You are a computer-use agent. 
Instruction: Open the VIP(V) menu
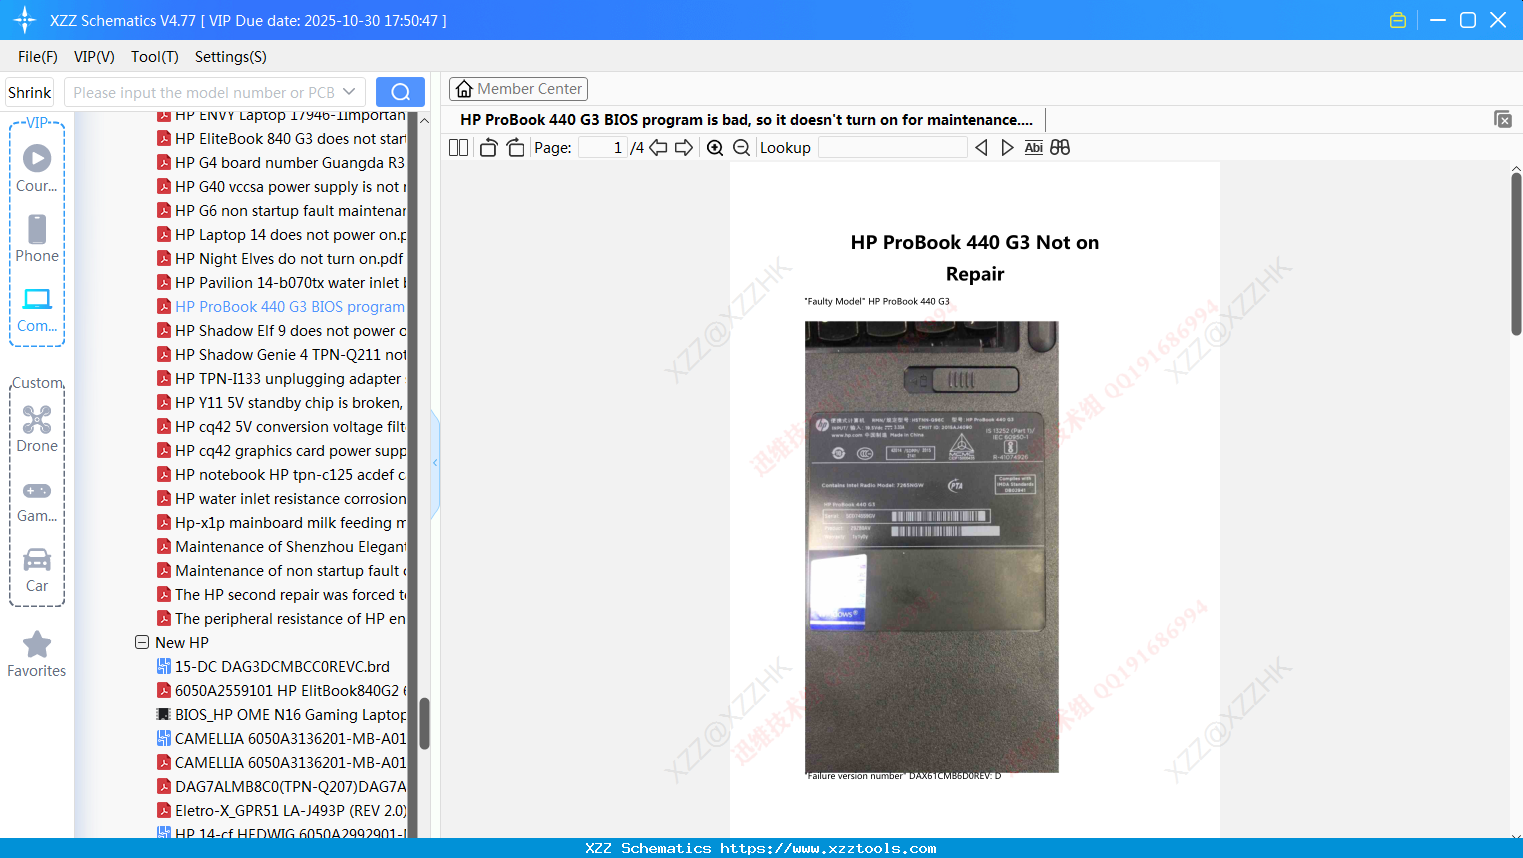pos(94,56)
